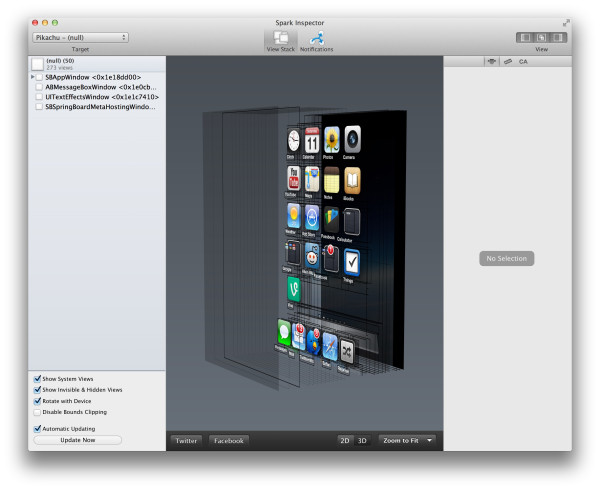Viewport: 600px width, 490px height.
Task: Click the Photos sunflower app icon
Action: pos(330,140)
